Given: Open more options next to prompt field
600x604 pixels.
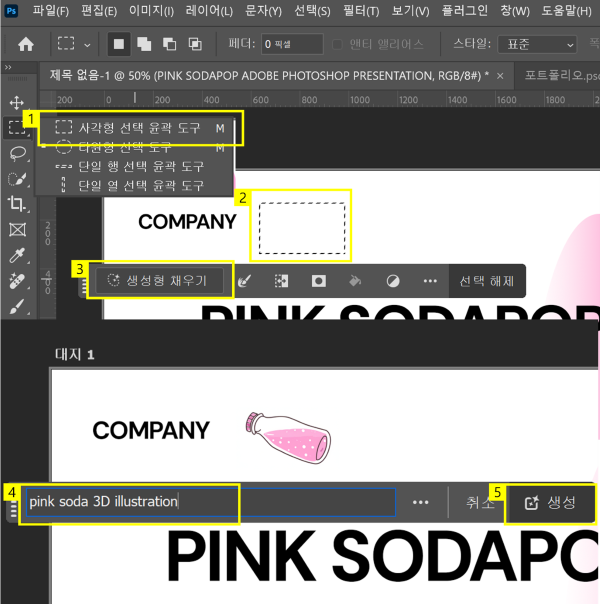Looking at the screenshot, I should [x=421, y=502].
